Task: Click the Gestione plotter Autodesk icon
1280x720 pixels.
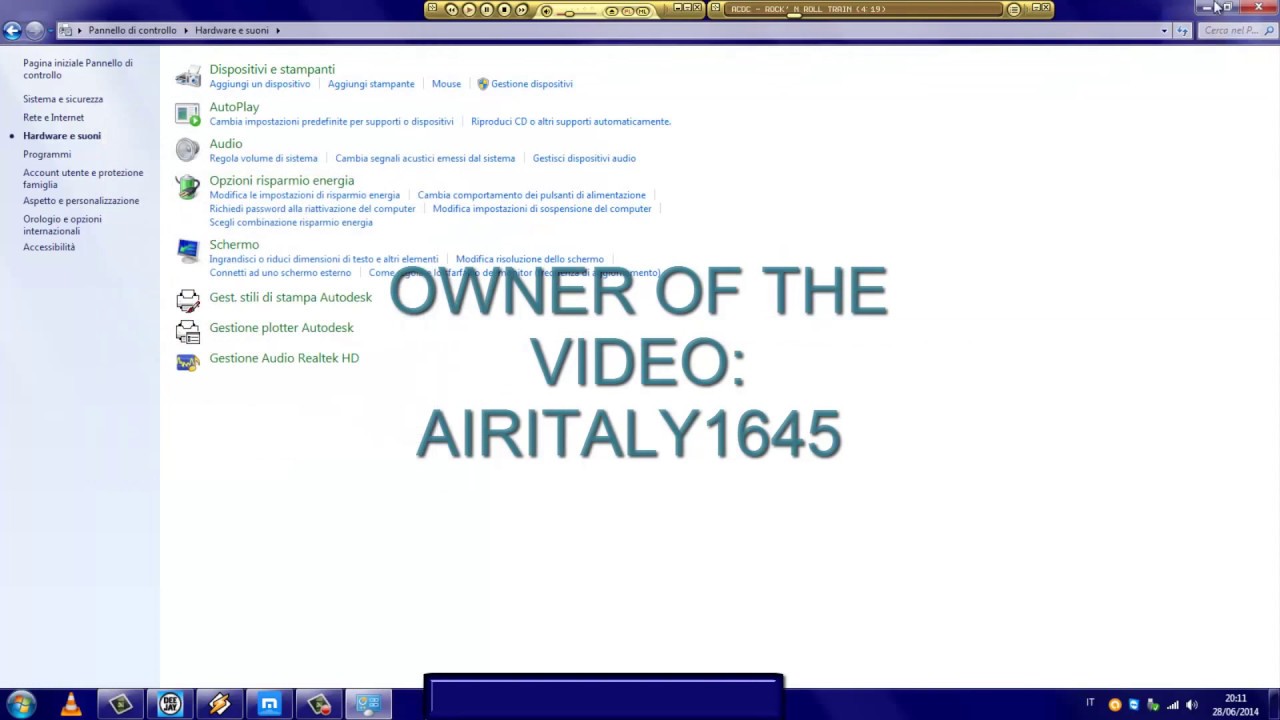Action: (188, 330)
